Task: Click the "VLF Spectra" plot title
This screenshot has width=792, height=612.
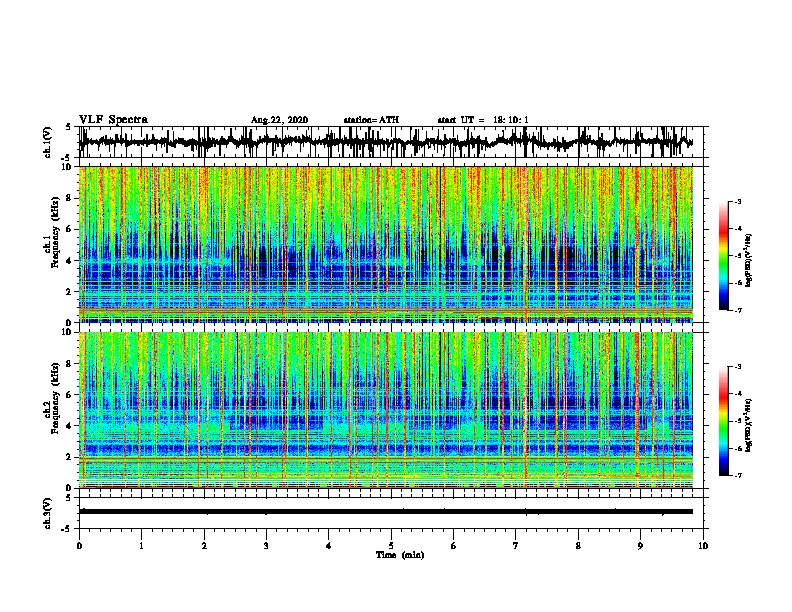Action: point(113,120)
